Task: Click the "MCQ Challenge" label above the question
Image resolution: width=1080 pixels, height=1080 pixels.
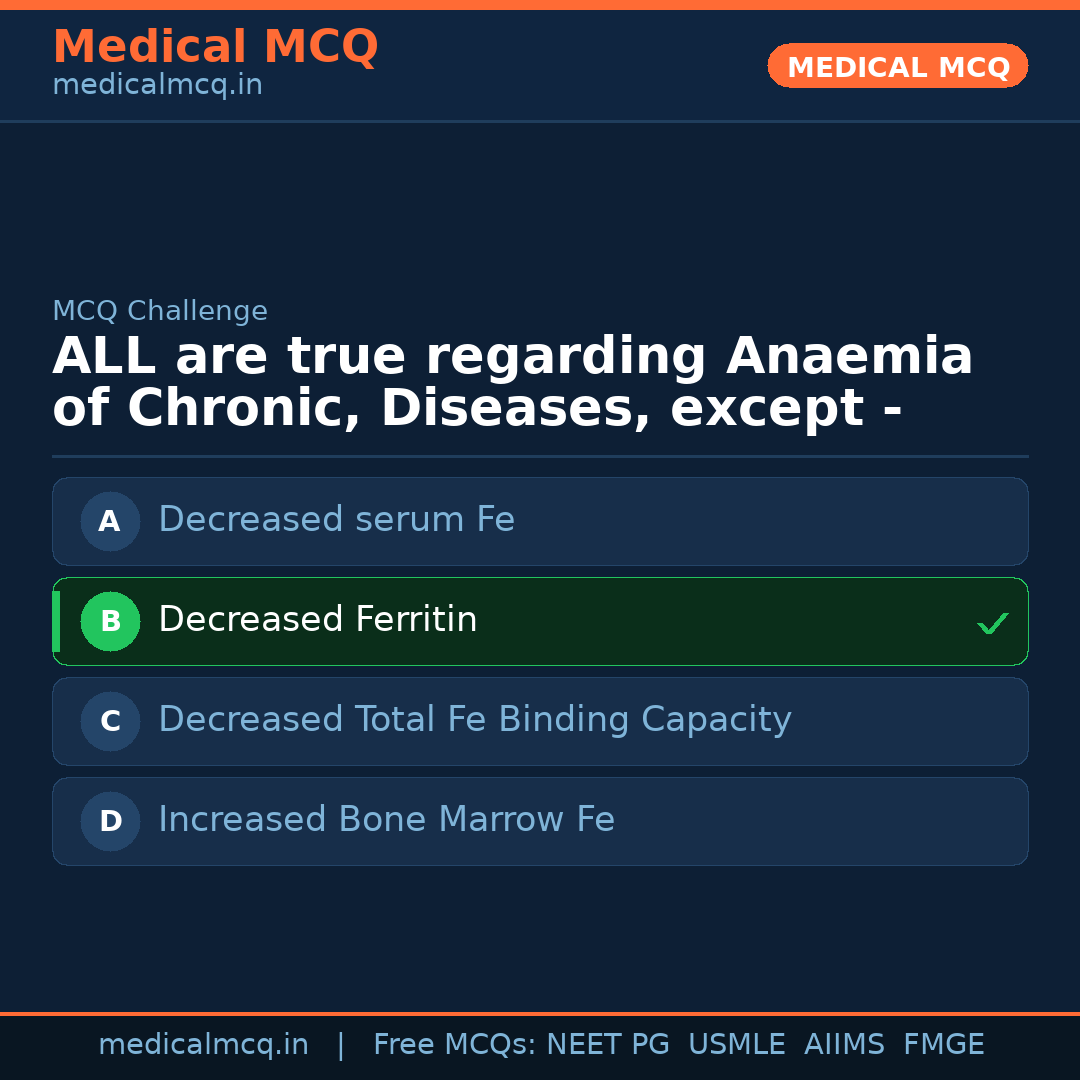Action: coord(160,311)
